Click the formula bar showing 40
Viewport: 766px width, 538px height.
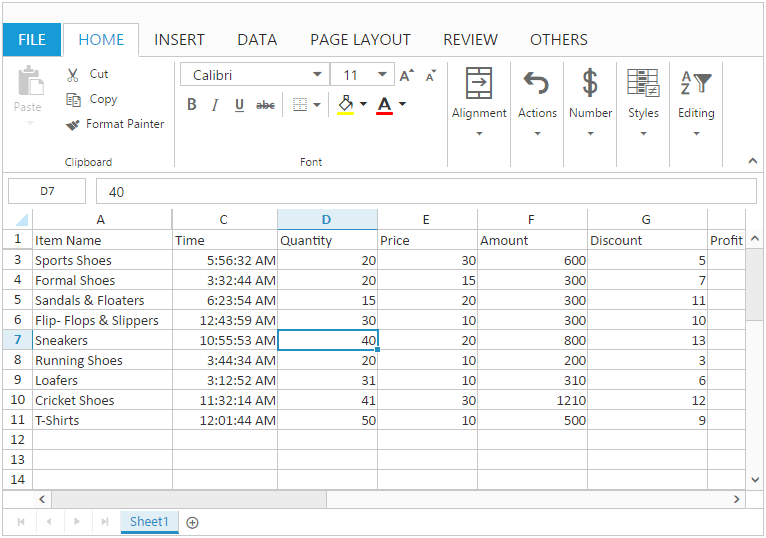coord(426,191)
